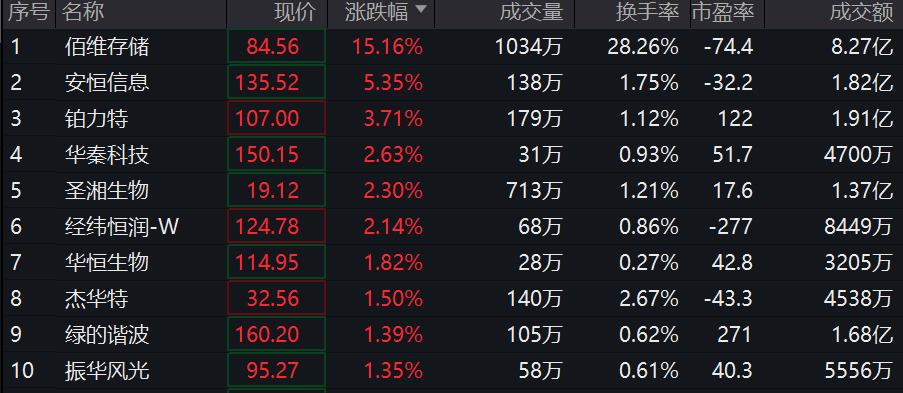Click the 名称 column header

pyautogui.click(x=84, y=12)
